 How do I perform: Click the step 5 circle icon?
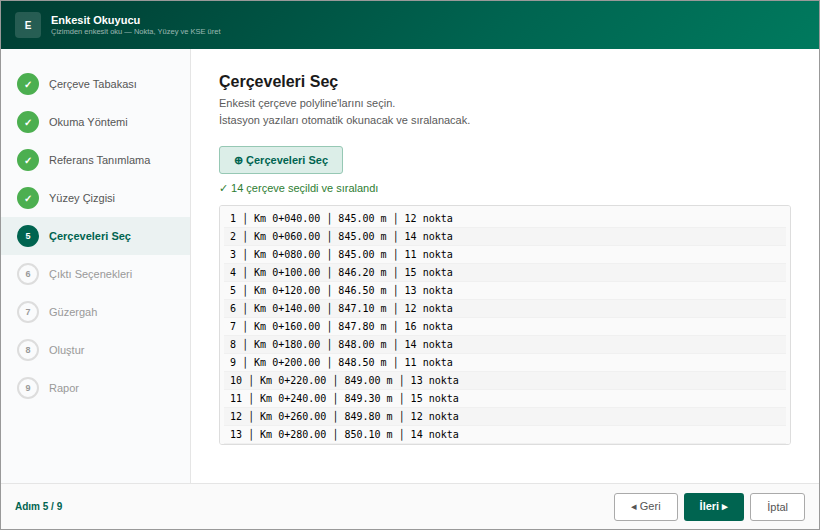tap(28, 236)
